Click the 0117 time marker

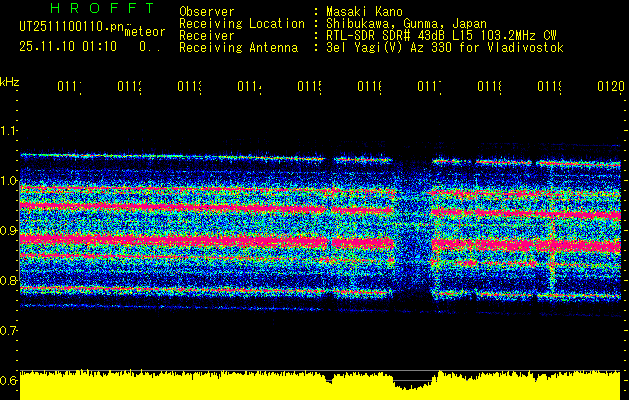430,86
